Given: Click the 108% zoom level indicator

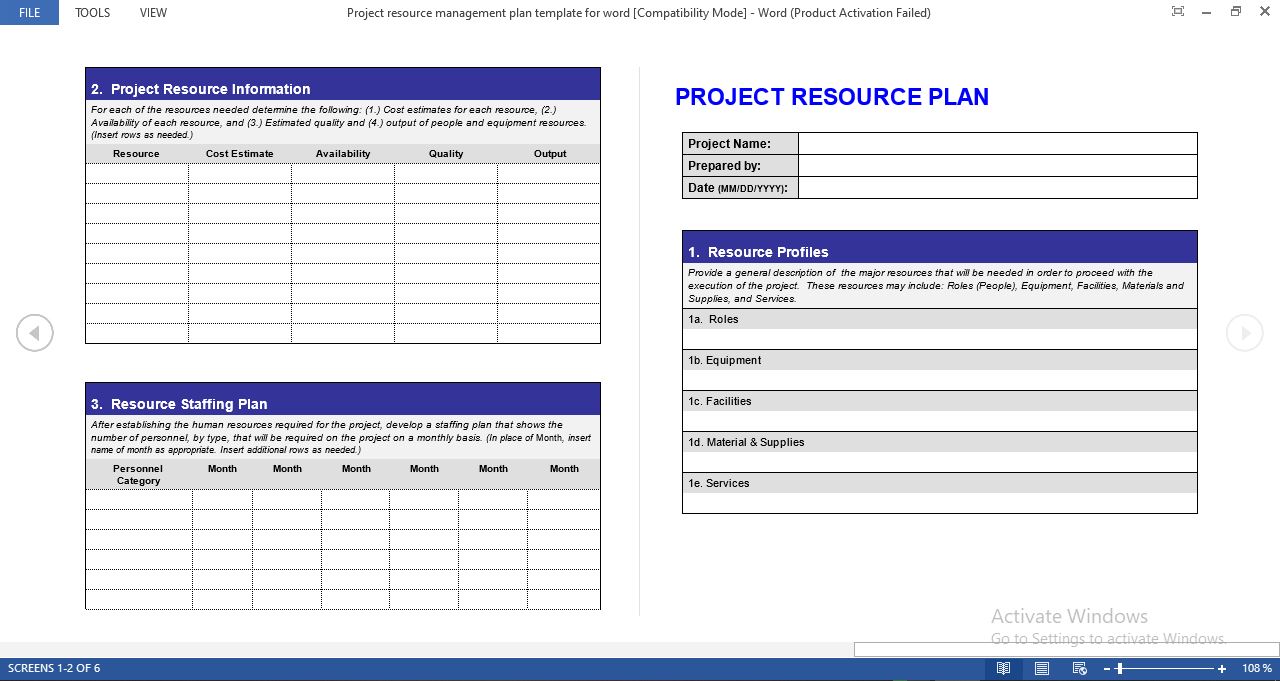Looking at the screenshot, I should (1256, 668).
